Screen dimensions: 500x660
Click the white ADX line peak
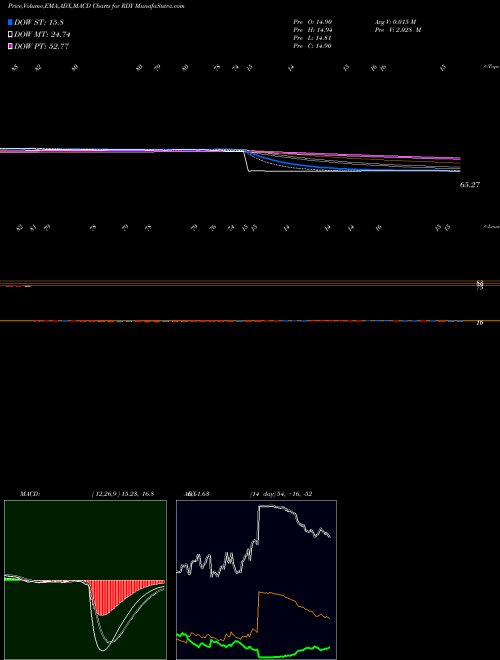pos(269,506)
